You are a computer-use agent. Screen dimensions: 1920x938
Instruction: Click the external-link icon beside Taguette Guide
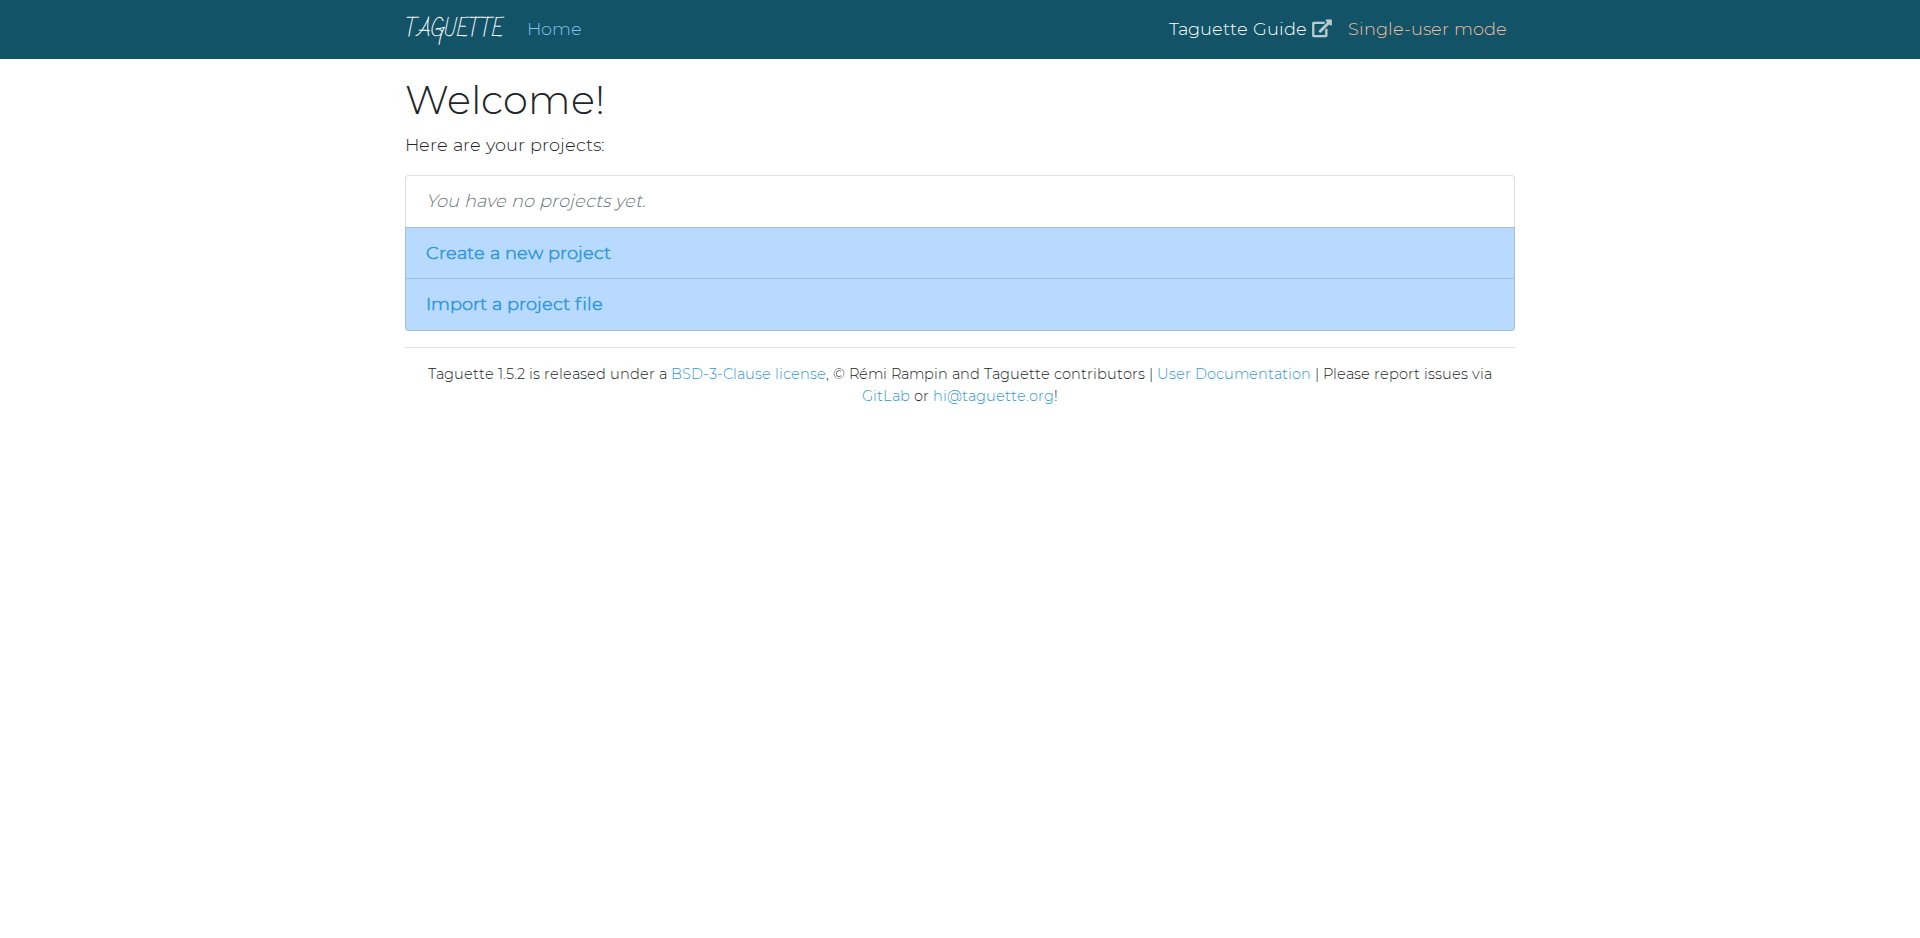[x=1322, y=29]
